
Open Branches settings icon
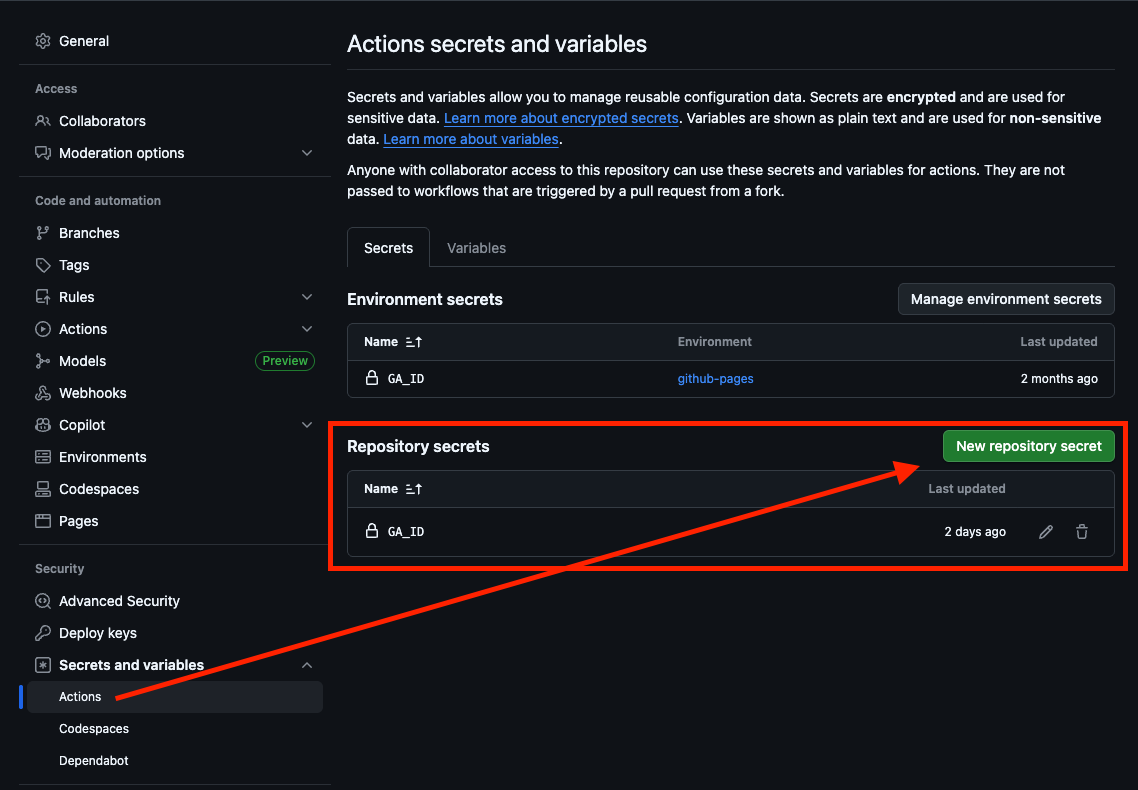click(x=43, y=233)
